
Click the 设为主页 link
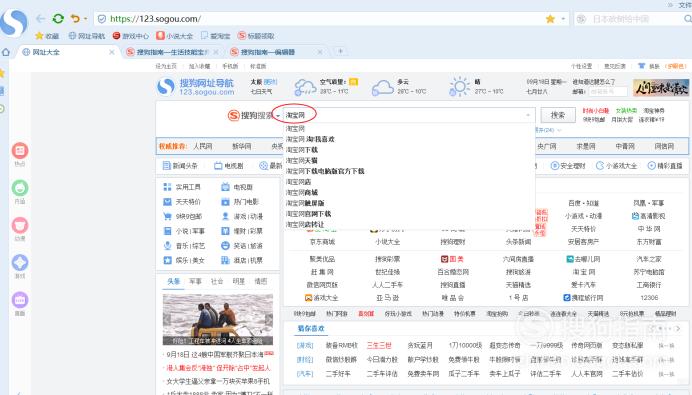166,66
